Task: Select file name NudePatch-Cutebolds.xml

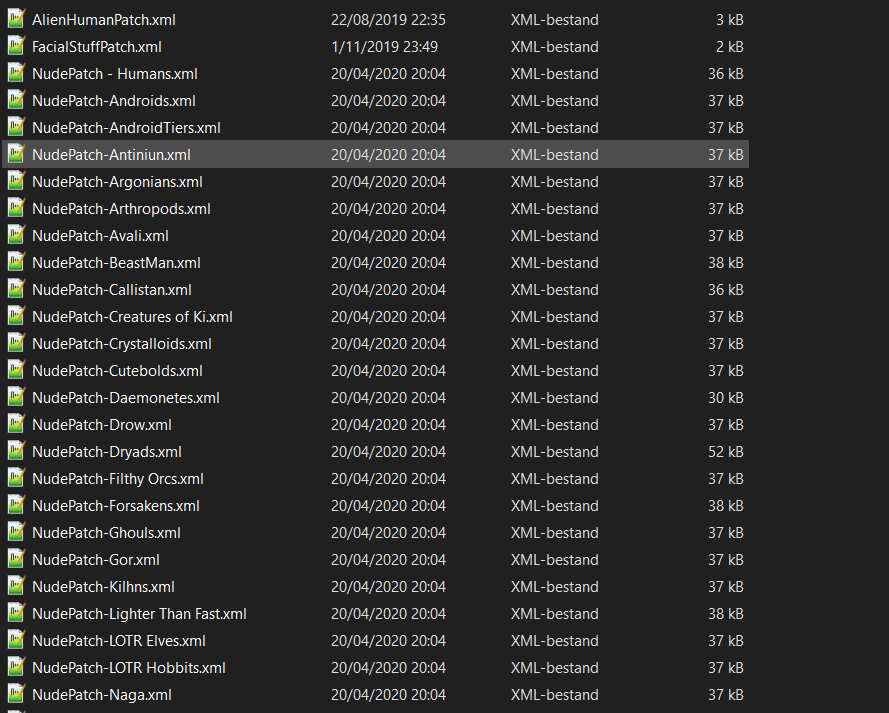Action: 117,371
